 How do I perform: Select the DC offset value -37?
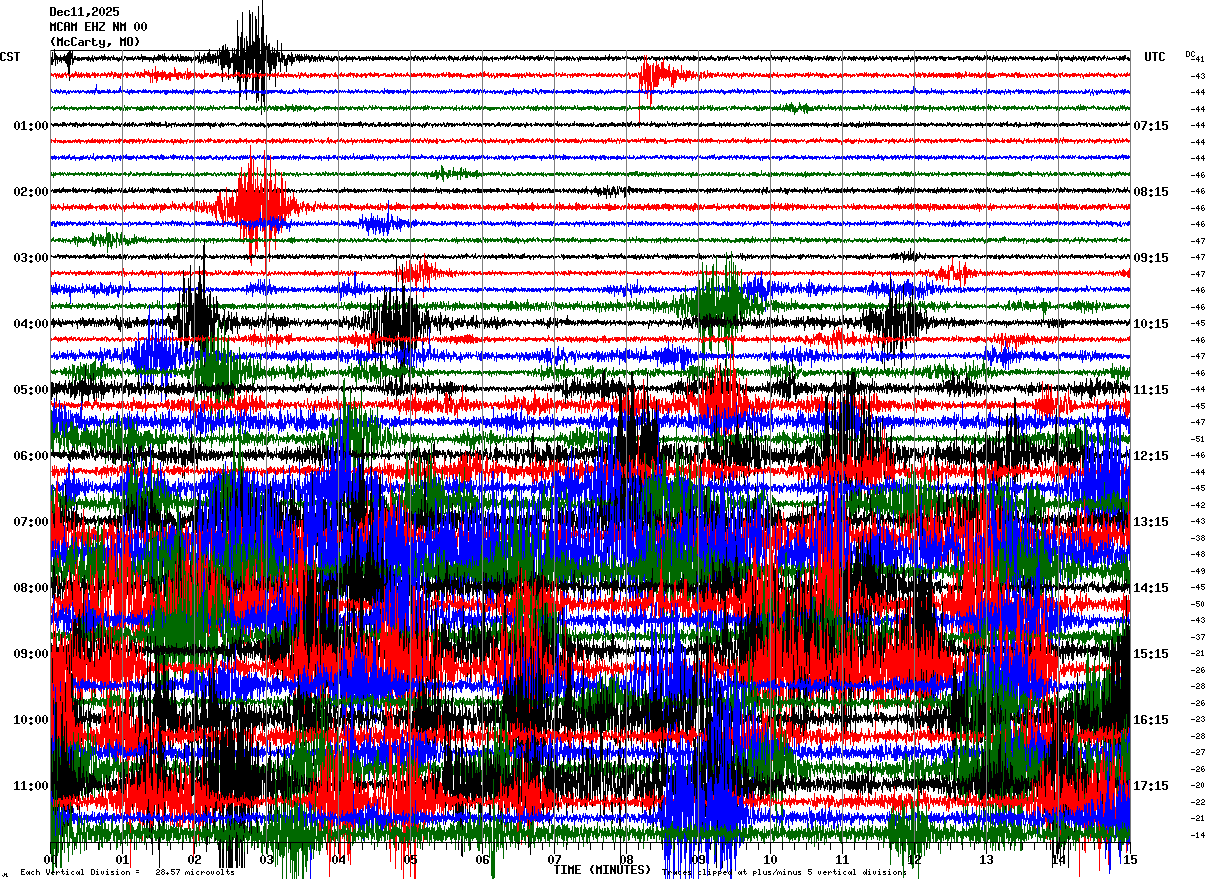(x=1197, y=637)
